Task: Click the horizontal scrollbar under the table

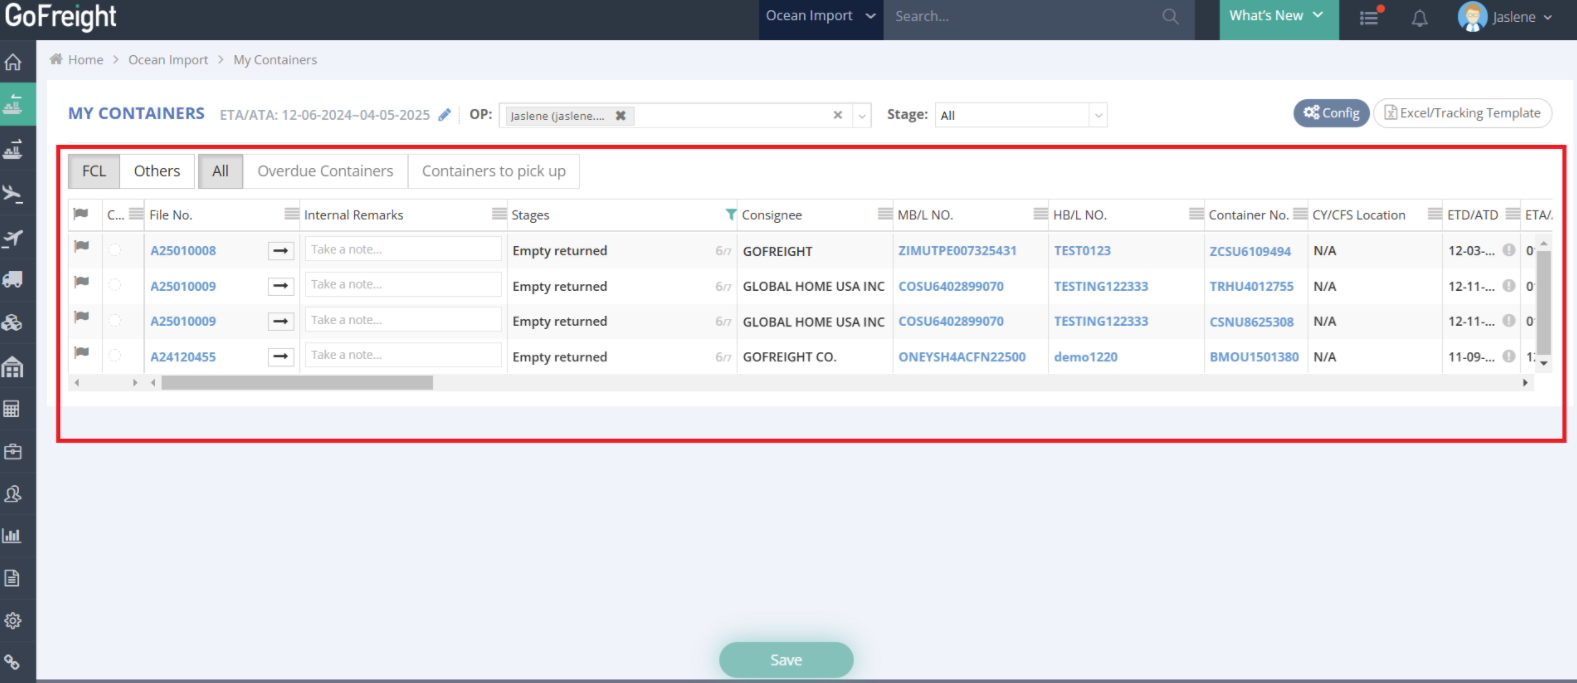Action: [297, 383]
